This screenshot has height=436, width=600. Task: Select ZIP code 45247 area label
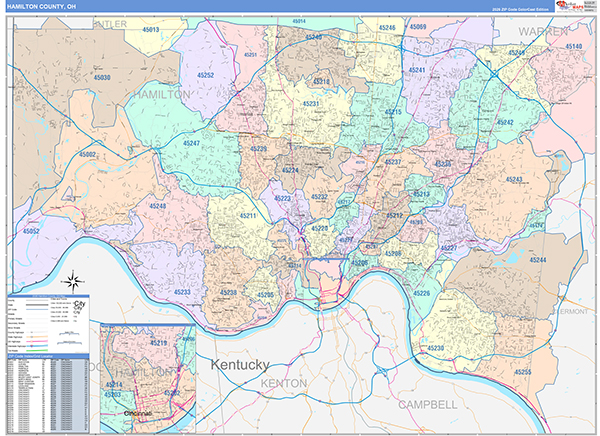(191, 144)
